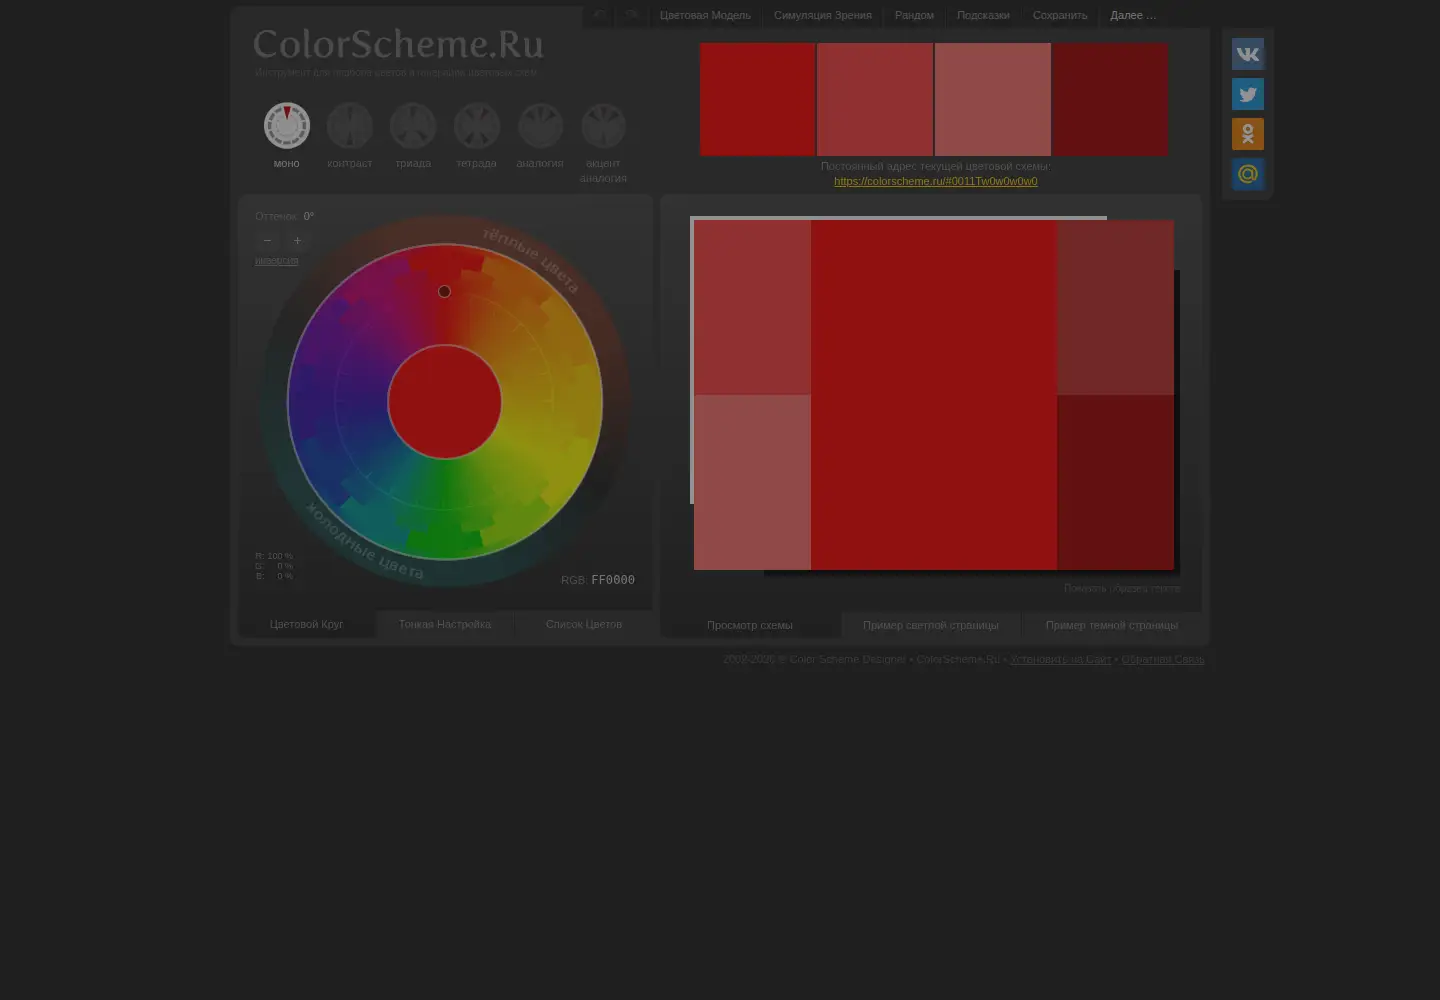
Task: Switch to the Просмотр схемы tab
Action: (750, 625)
